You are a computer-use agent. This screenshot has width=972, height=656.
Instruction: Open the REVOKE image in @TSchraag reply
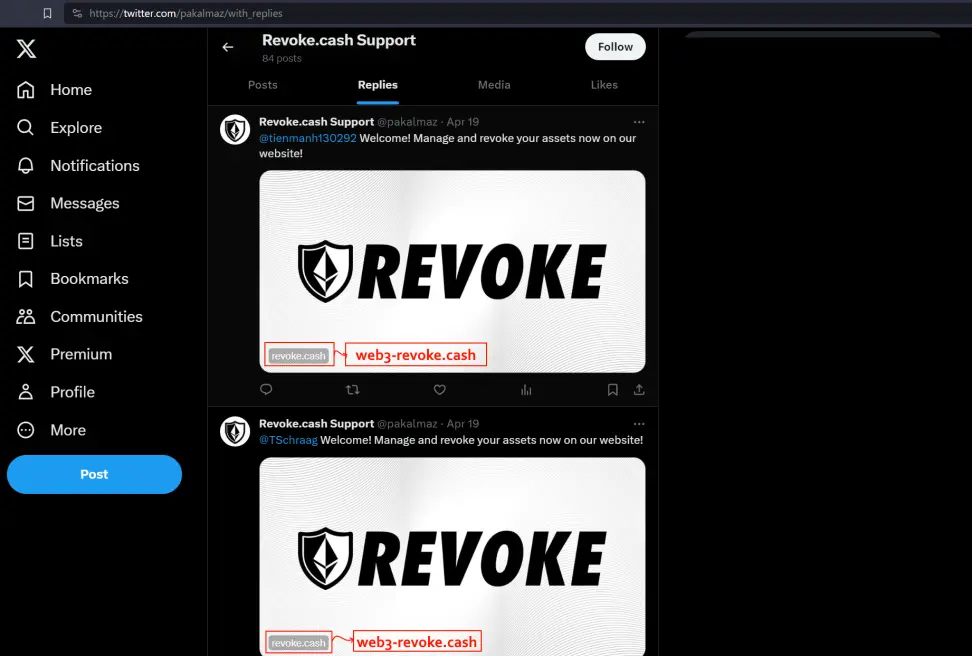(452, 556)
